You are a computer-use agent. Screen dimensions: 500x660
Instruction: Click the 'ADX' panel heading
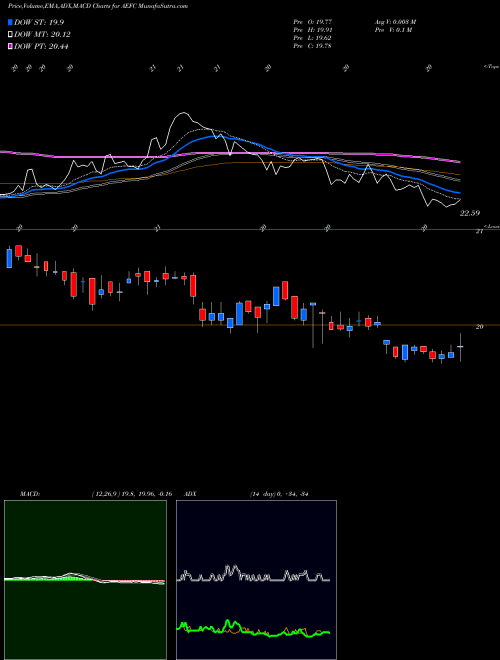pos(191,494)
